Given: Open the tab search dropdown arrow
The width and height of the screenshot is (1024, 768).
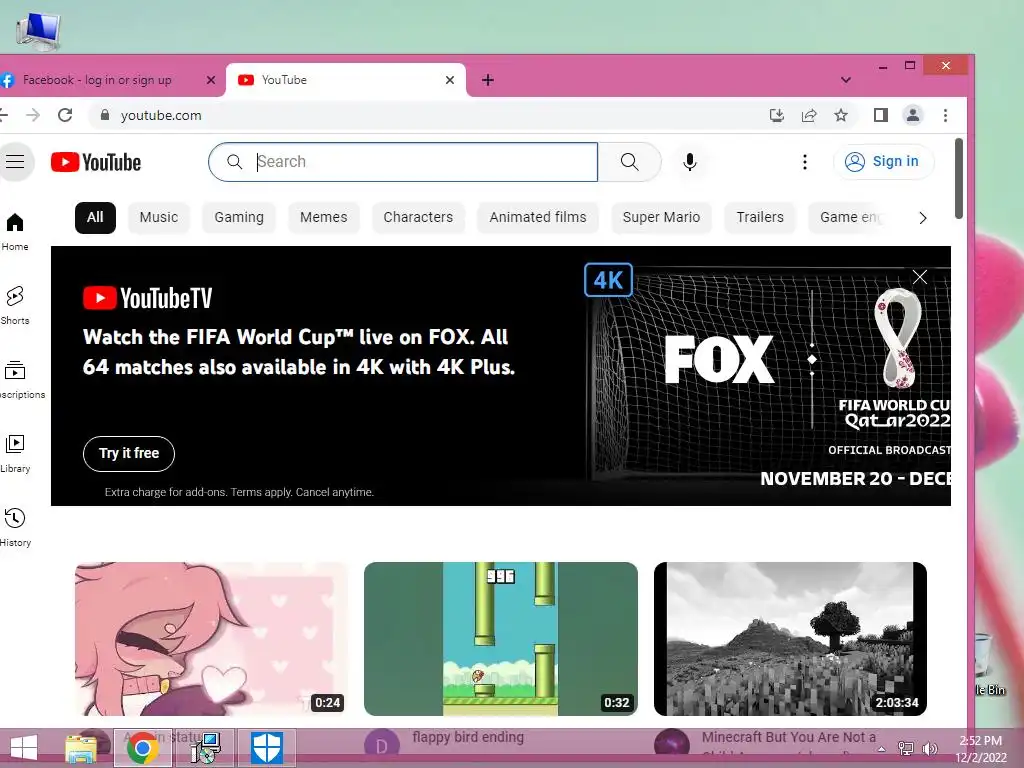Looking at the screenshot, I should coord(846,80).
